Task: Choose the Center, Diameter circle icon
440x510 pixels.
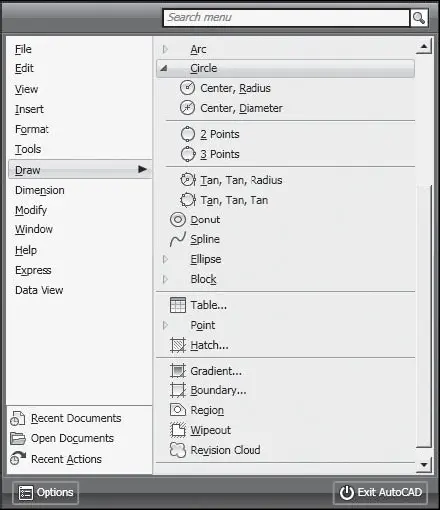Action: click(187, 108)
